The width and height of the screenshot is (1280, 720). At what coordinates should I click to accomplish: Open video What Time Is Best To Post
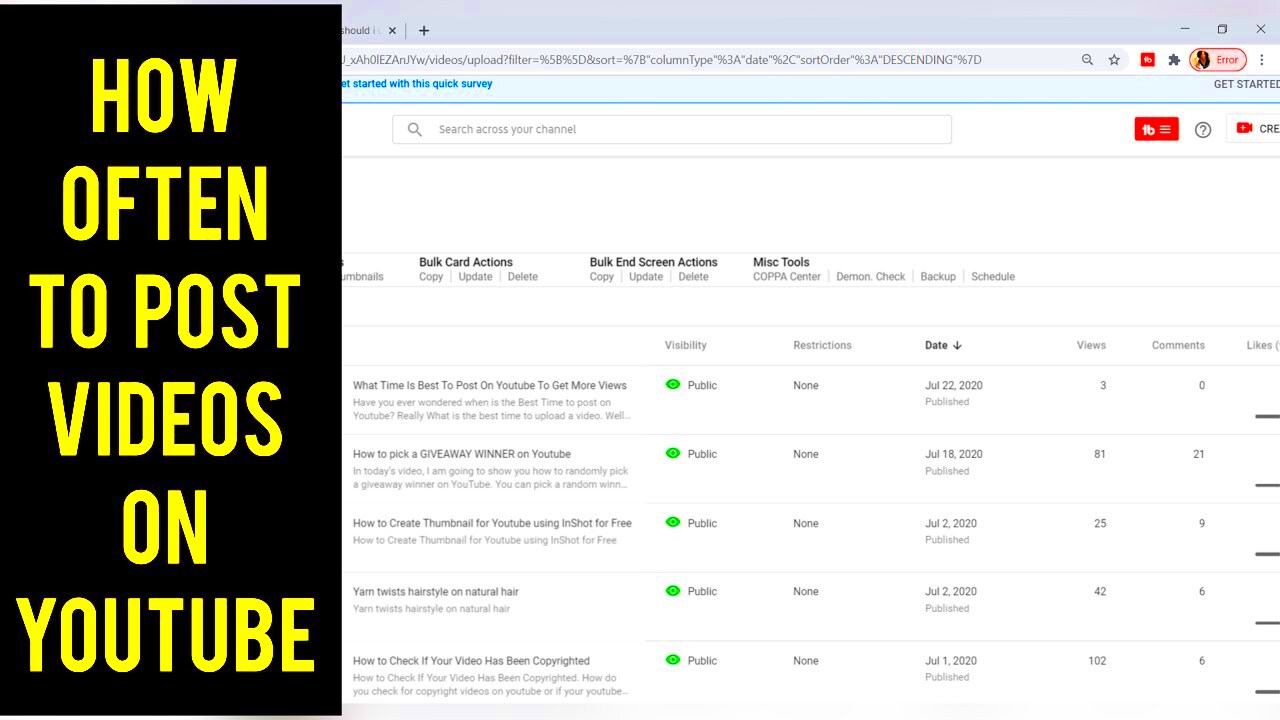pos(490,385)
